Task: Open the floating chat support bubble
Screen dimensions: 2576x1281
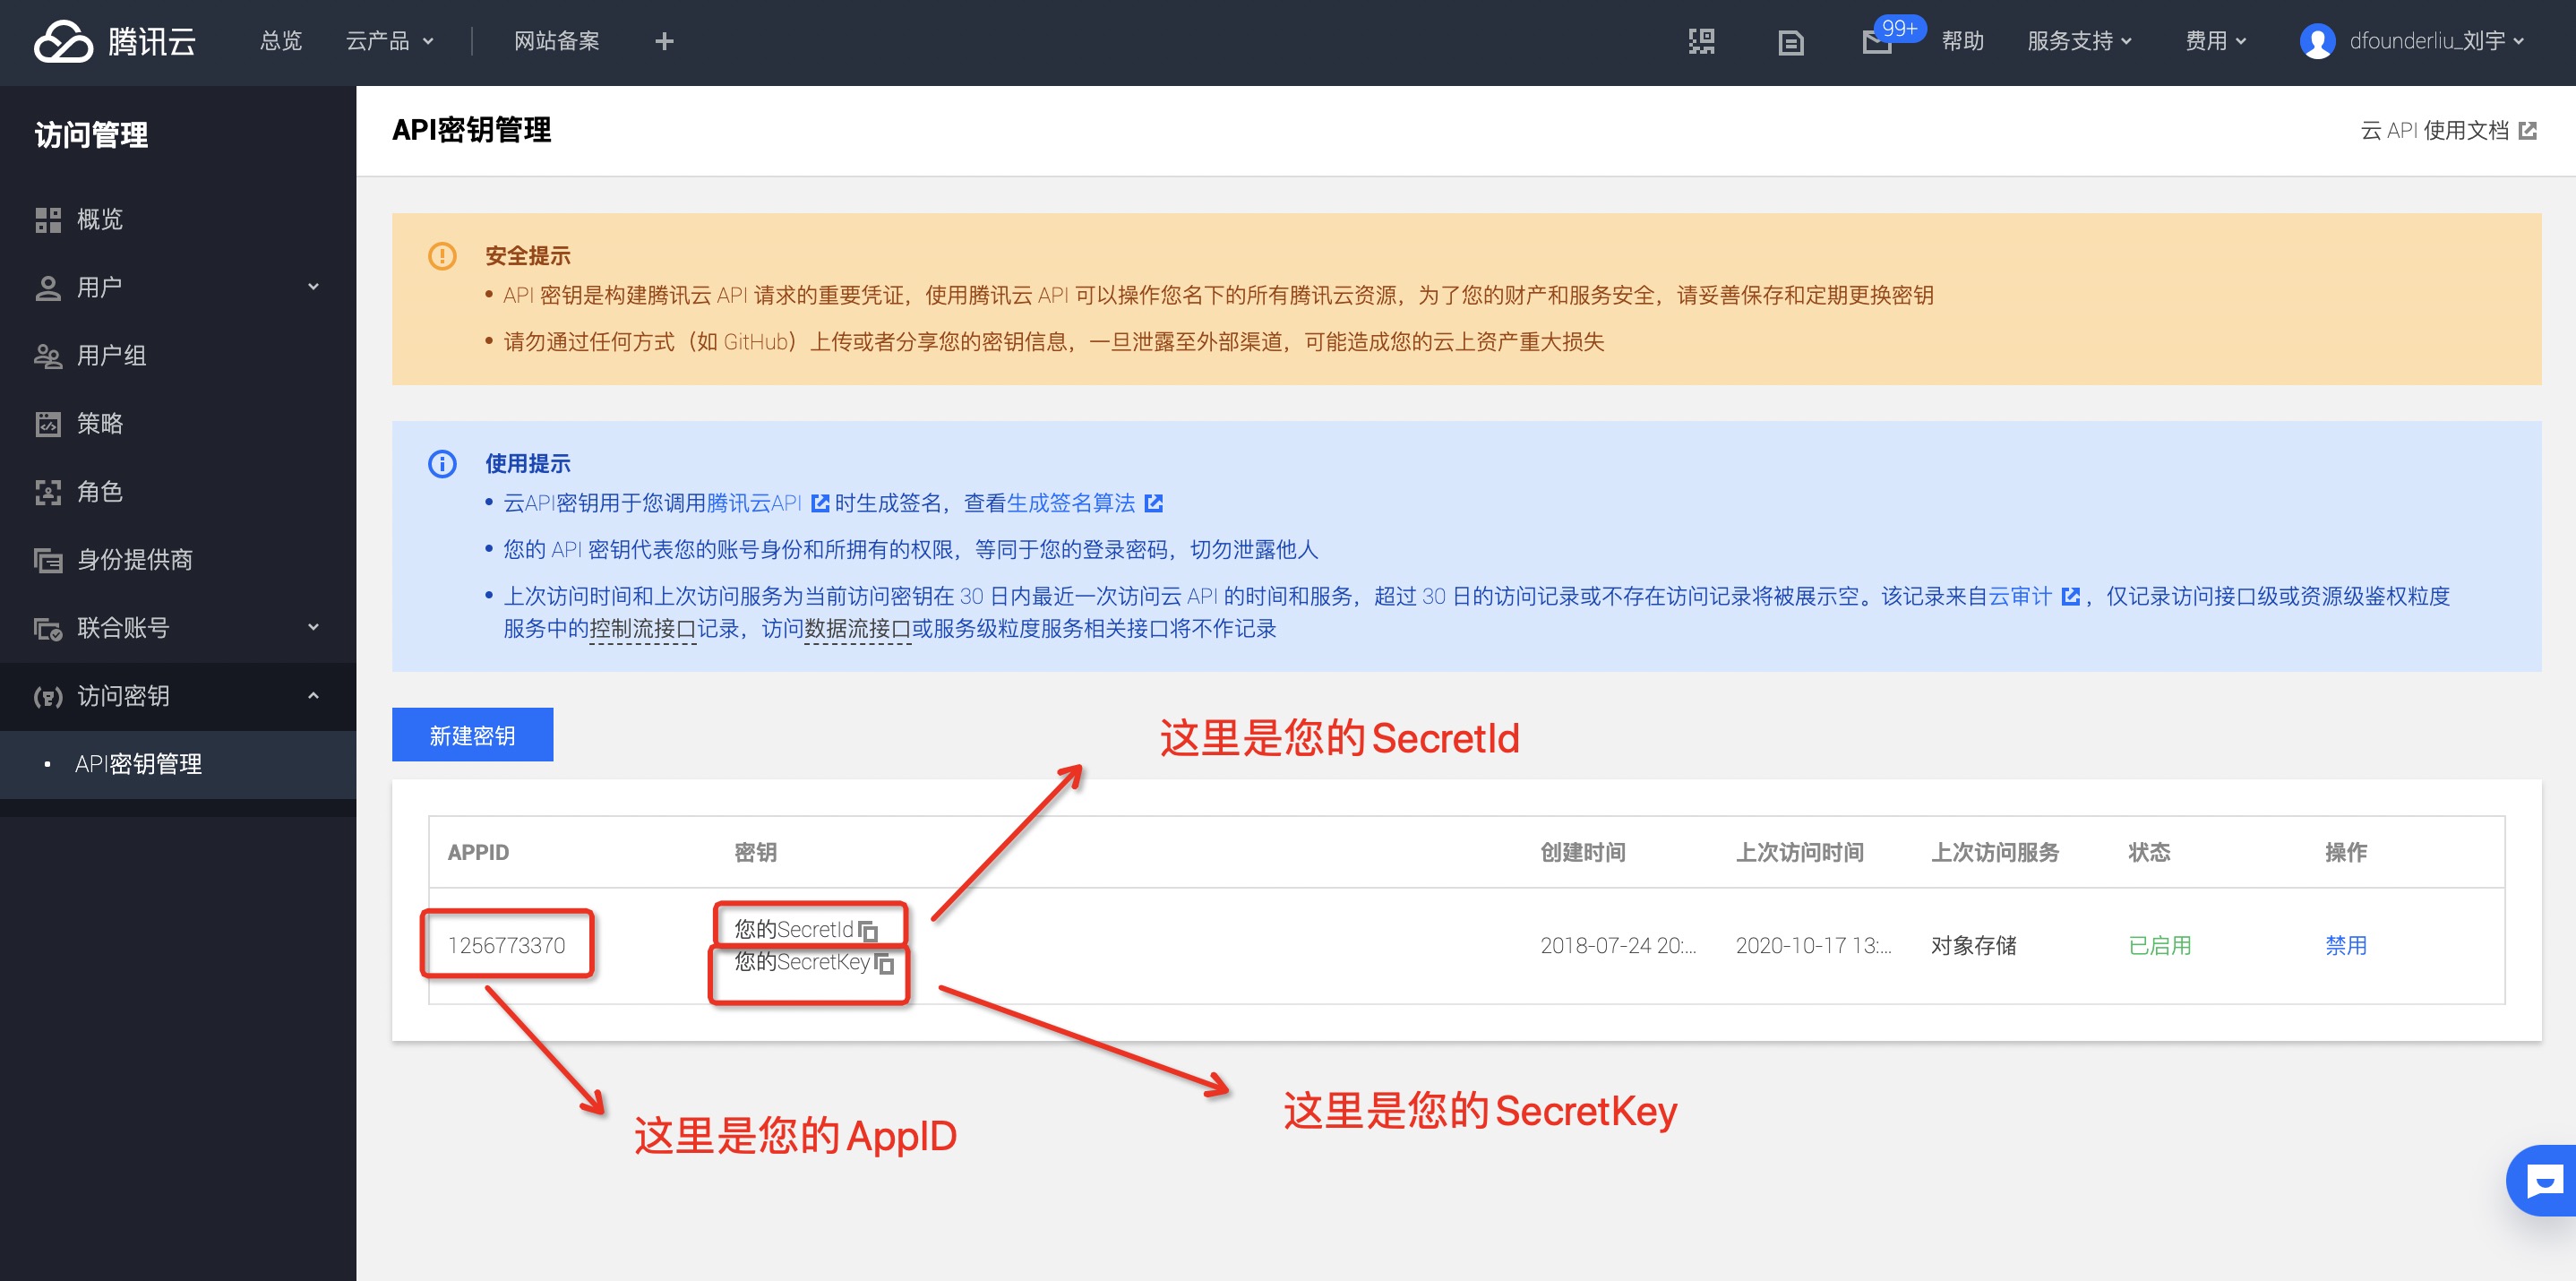Action: pyautogui.click(x=2543, y=1181)
